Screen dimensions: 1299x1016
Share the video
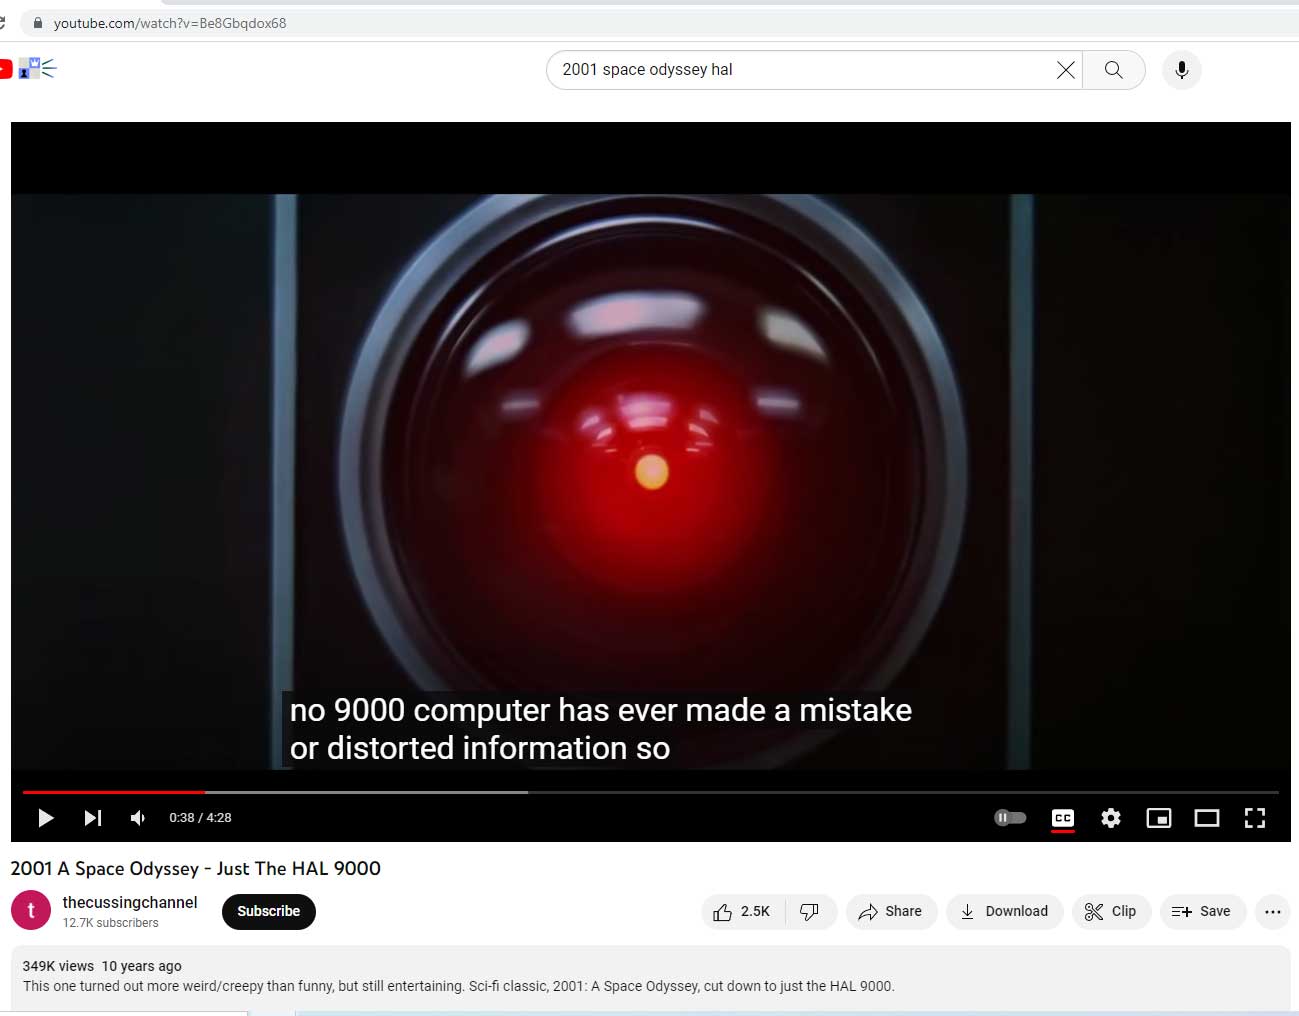pyautogui.click(x=891, y=911)
